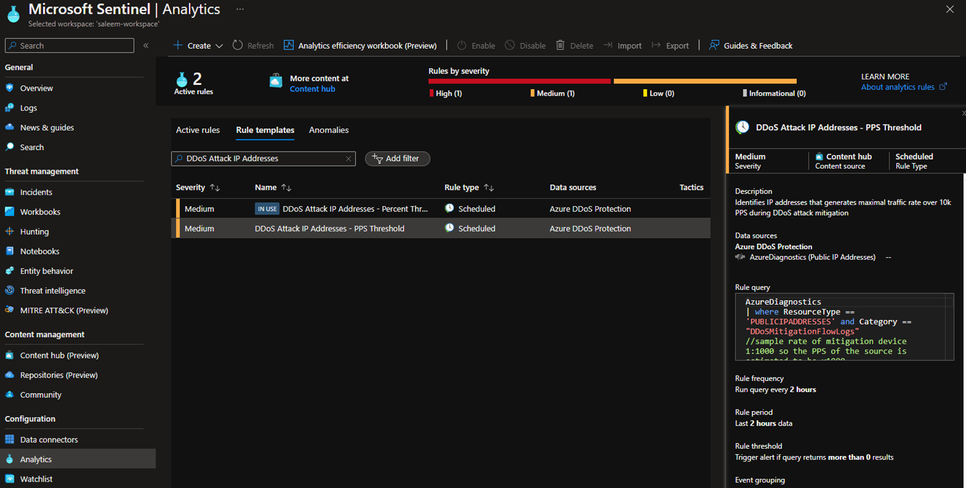Focus the sidebar Search box
The image size is (966, 488).
[70, 46]
